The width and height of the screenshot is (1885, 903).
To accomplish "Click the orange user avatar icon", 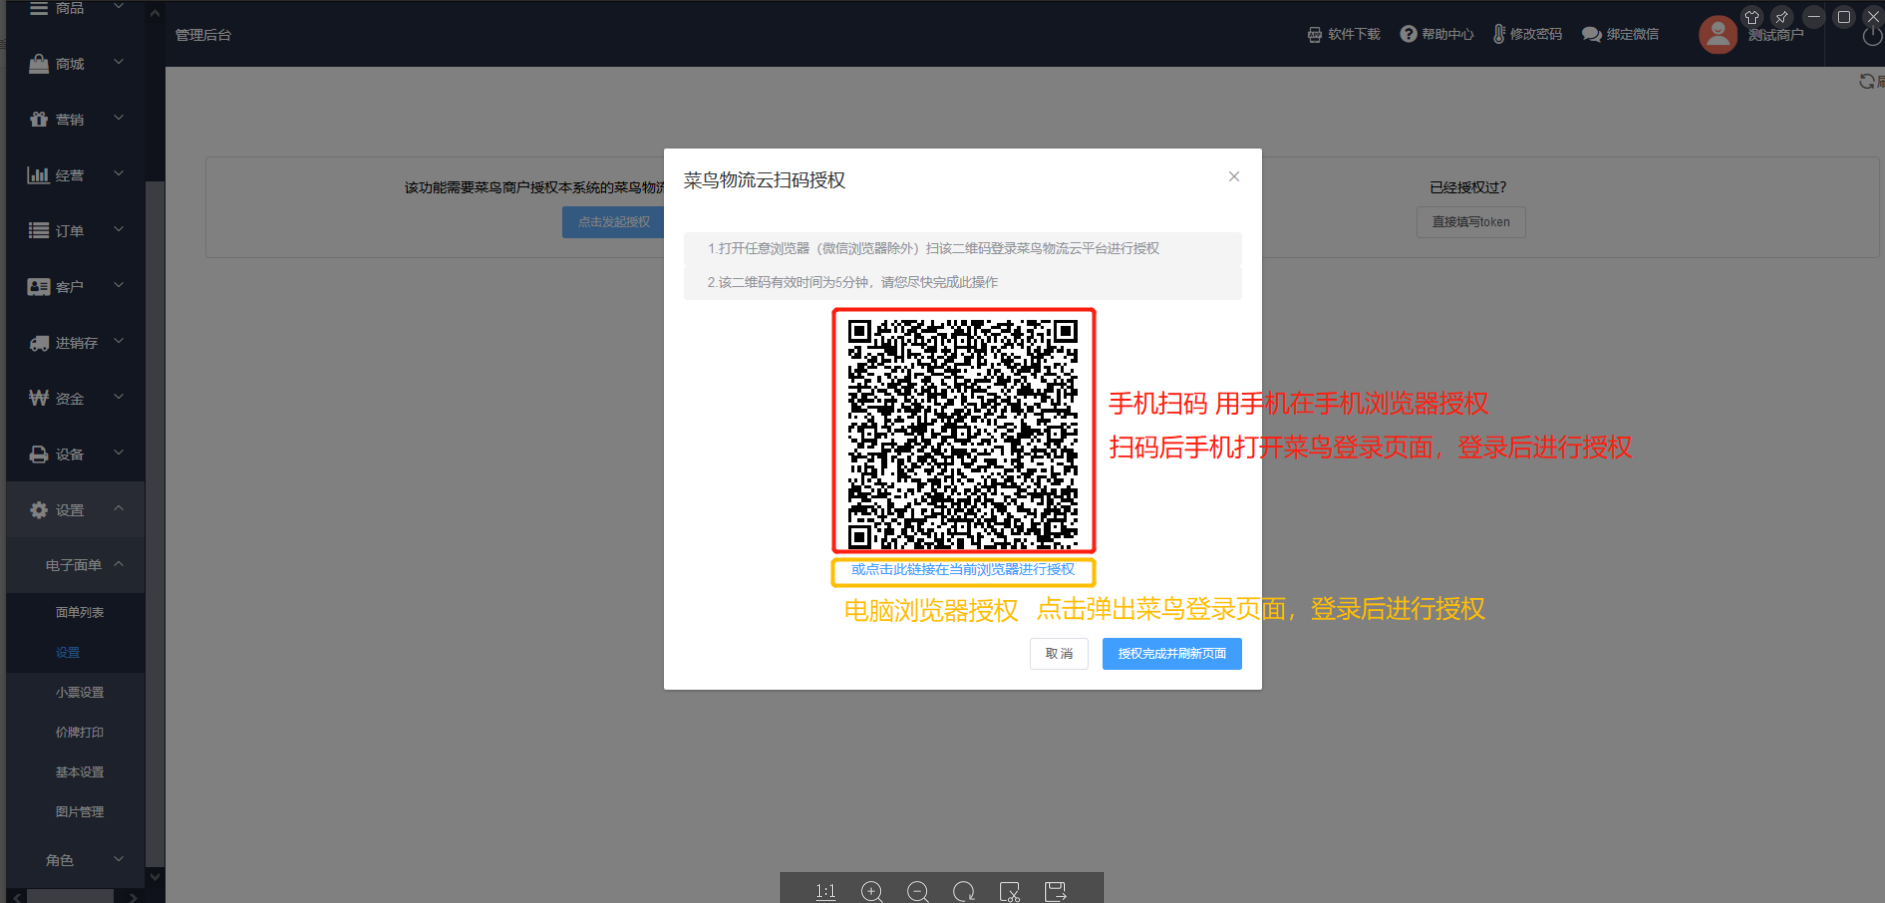I will click(1718, 35).
